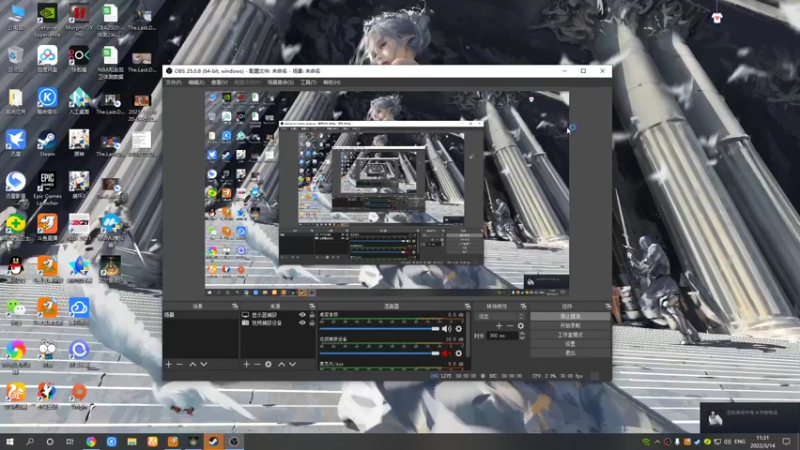800x450 pixels.
Task: Pop out the Sources (来源) dock panel
Action: coord(312,306)
